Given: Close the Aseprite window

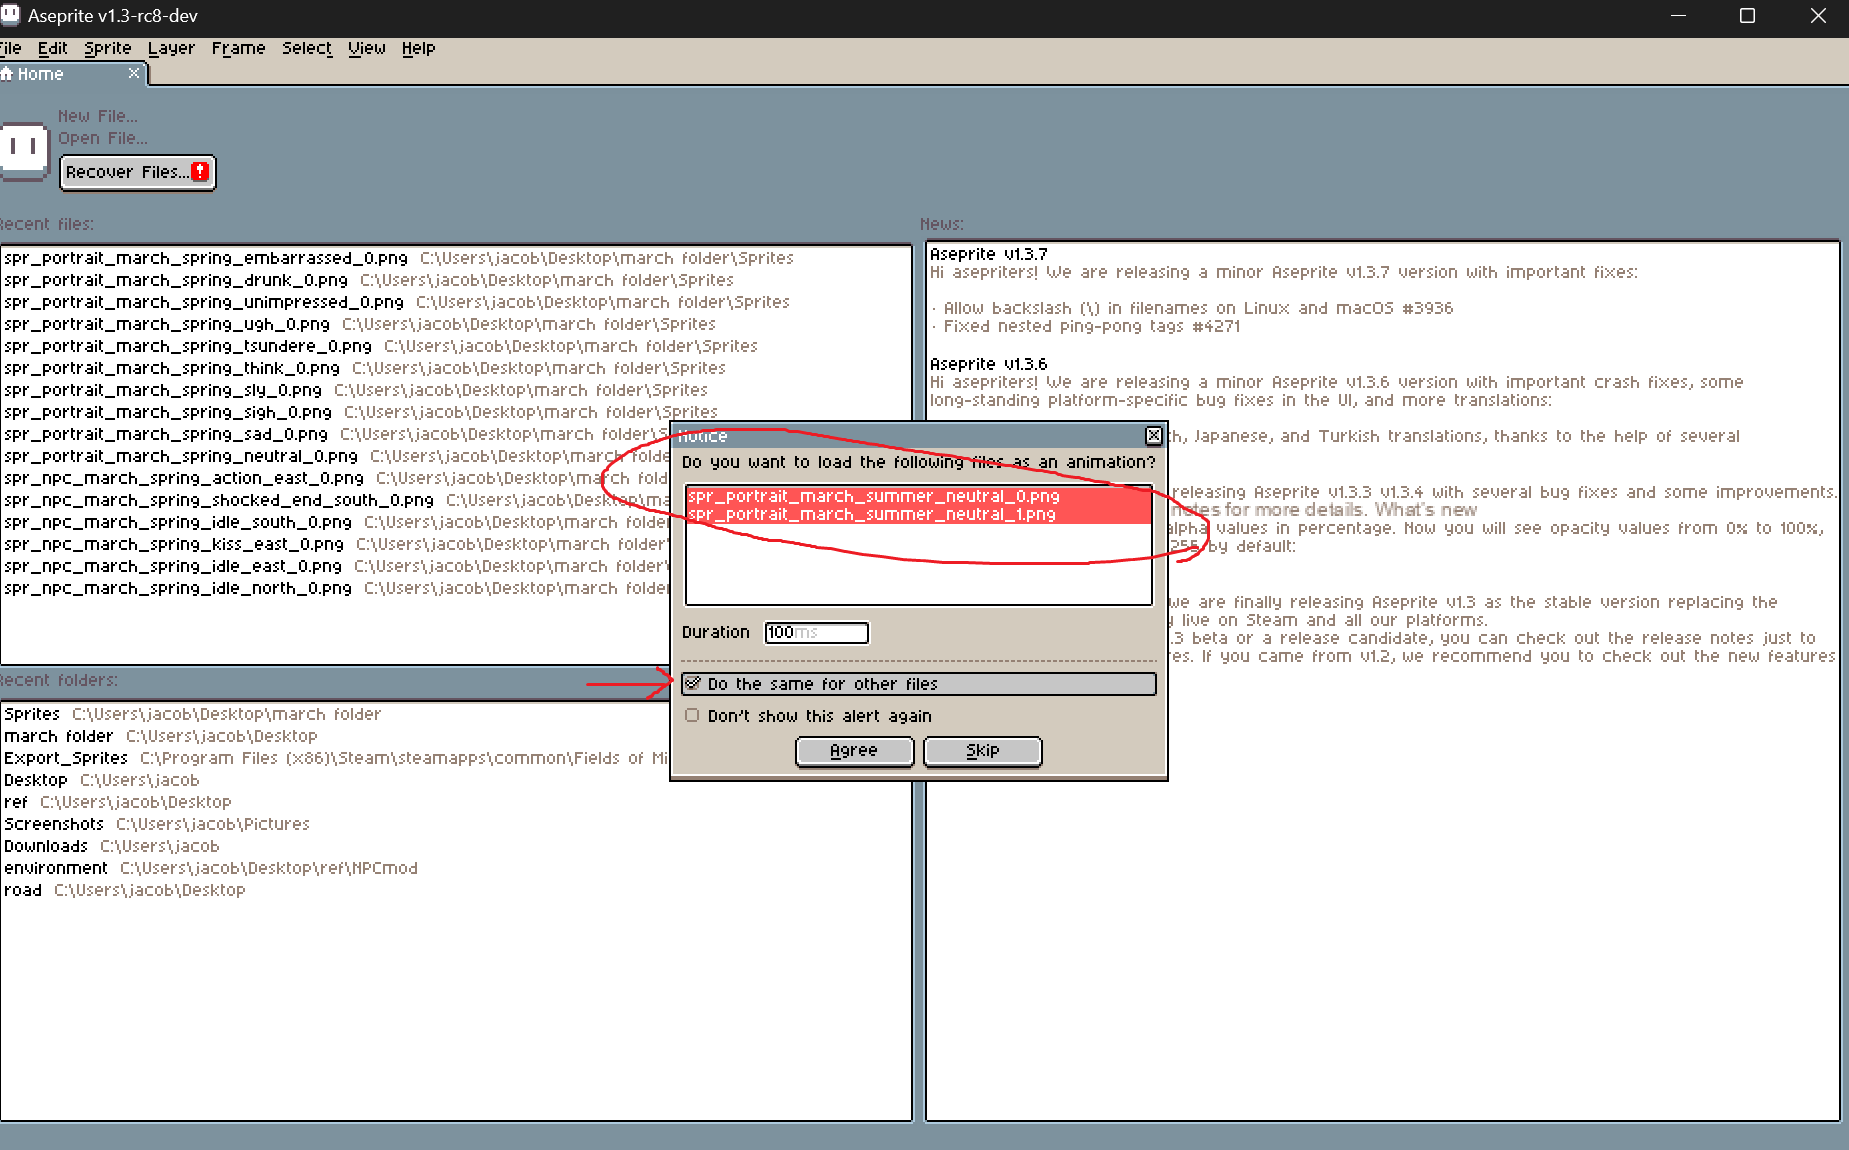Looking at the screenshot, I should coord(1818,16).
